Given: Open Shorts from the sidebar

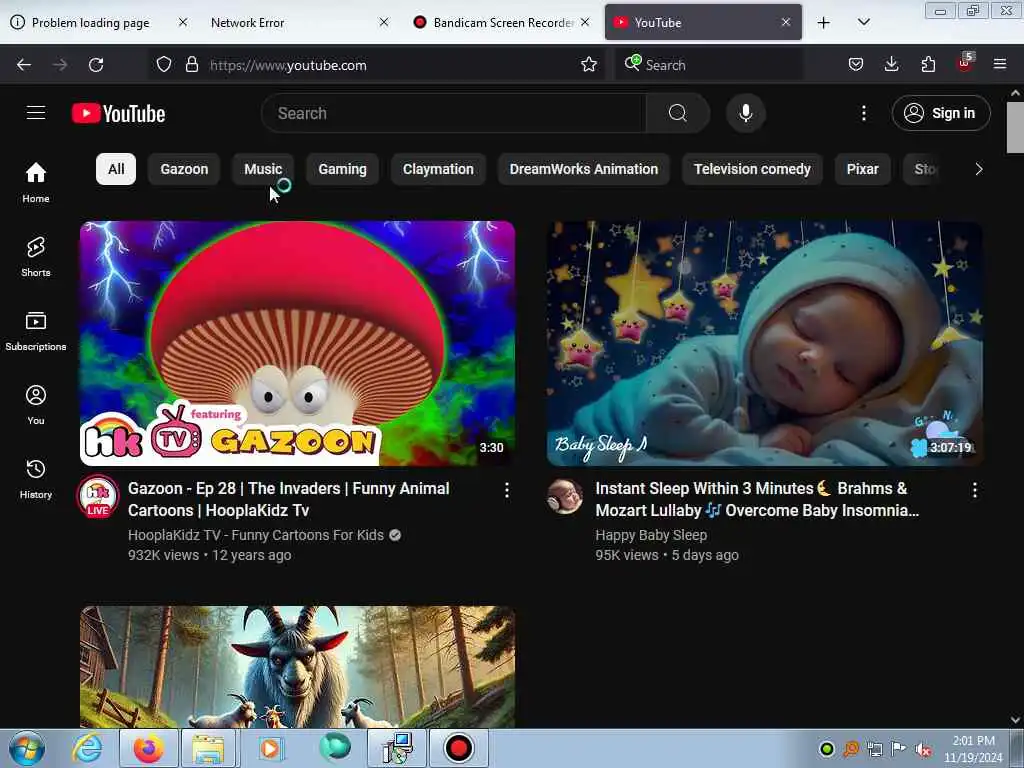Looking at the screenshot, I should click(x=36, y=257).
